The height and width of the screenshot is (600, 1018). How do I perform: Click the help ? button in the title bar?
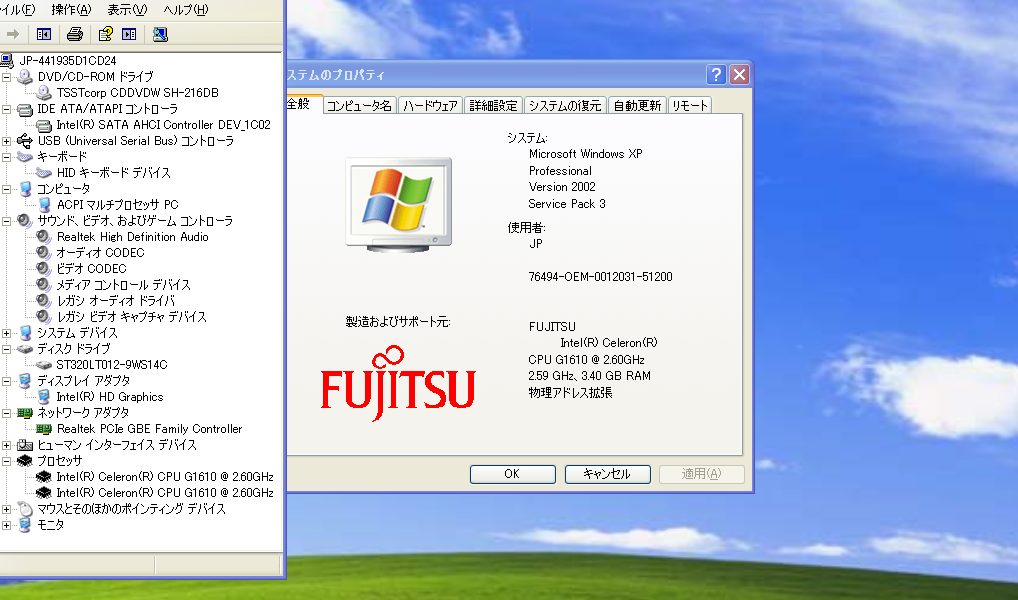[715, 75]
